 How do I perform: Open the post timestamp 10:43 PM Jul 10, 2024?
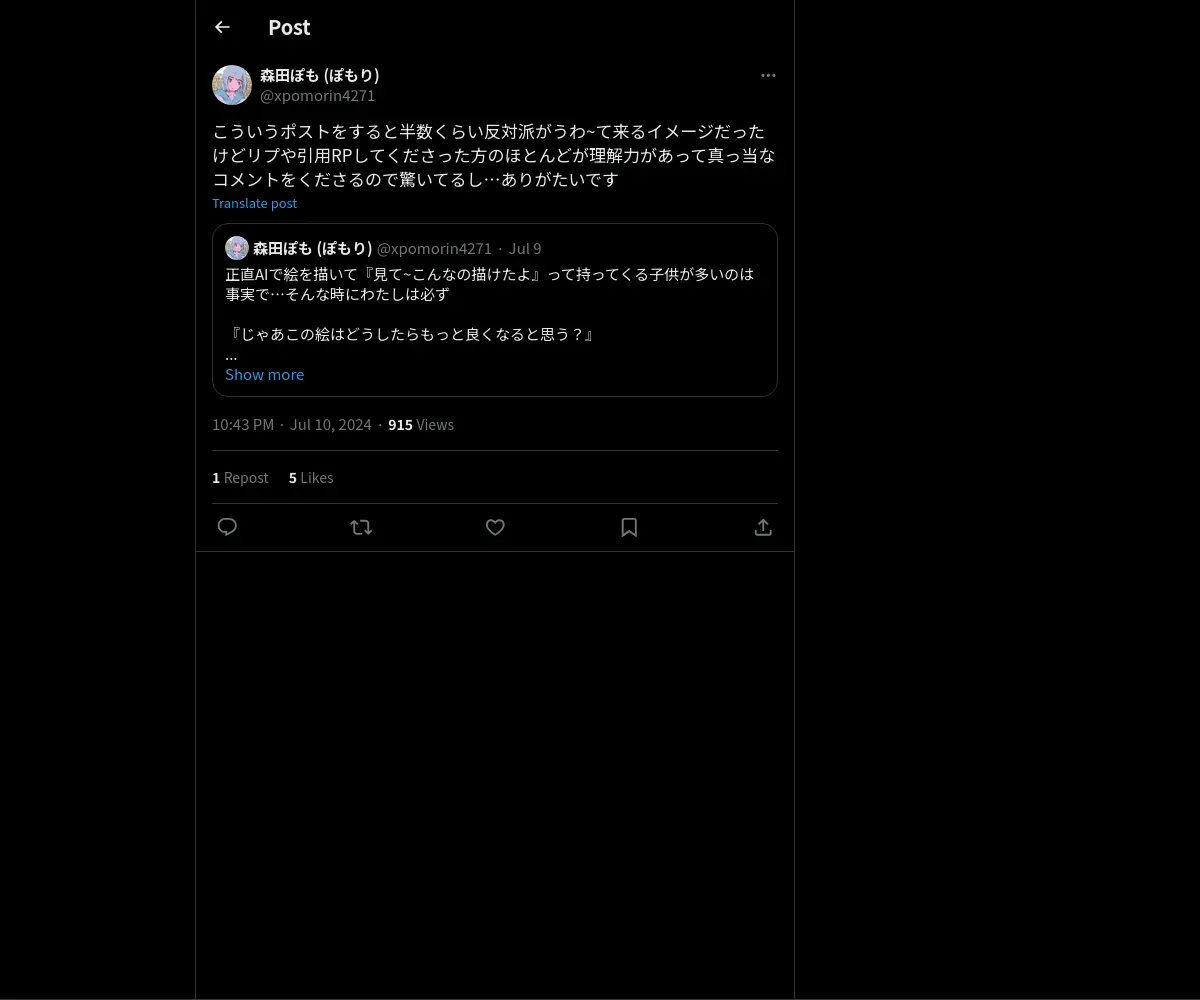click(292, 425)
